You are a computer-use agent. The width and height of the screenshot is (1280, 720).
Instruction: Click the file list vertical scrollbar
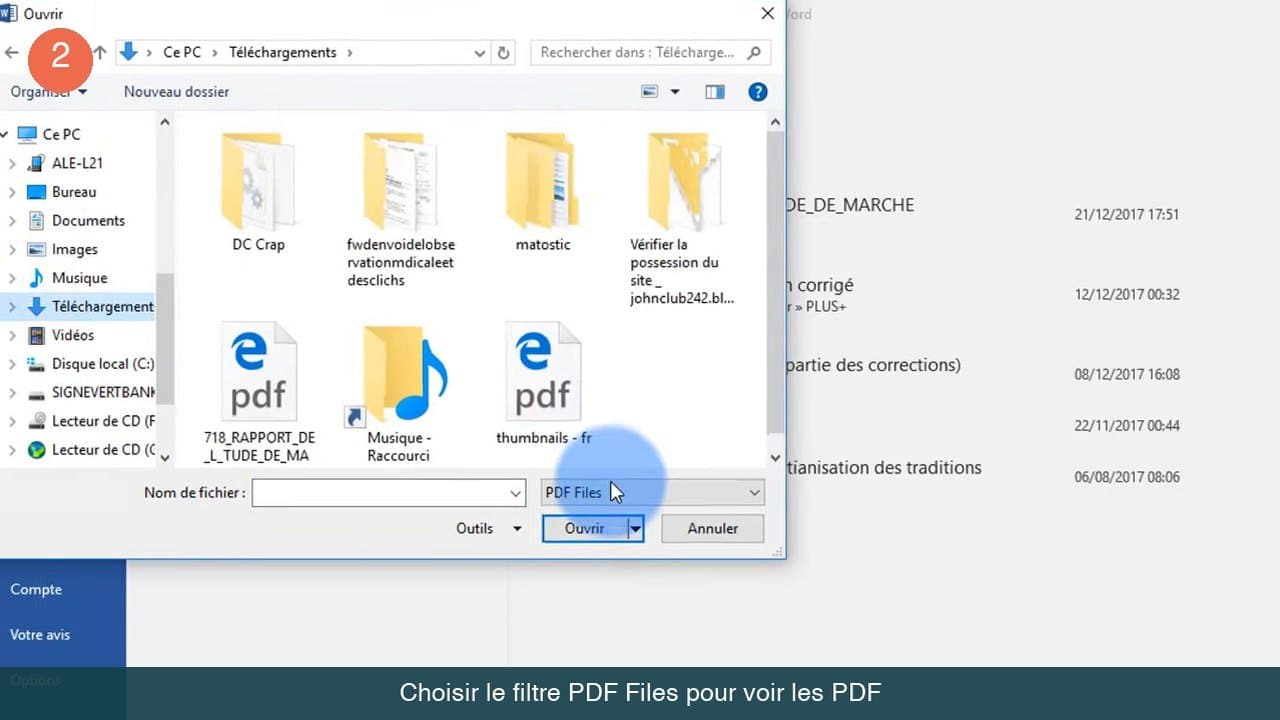(775, 283)
